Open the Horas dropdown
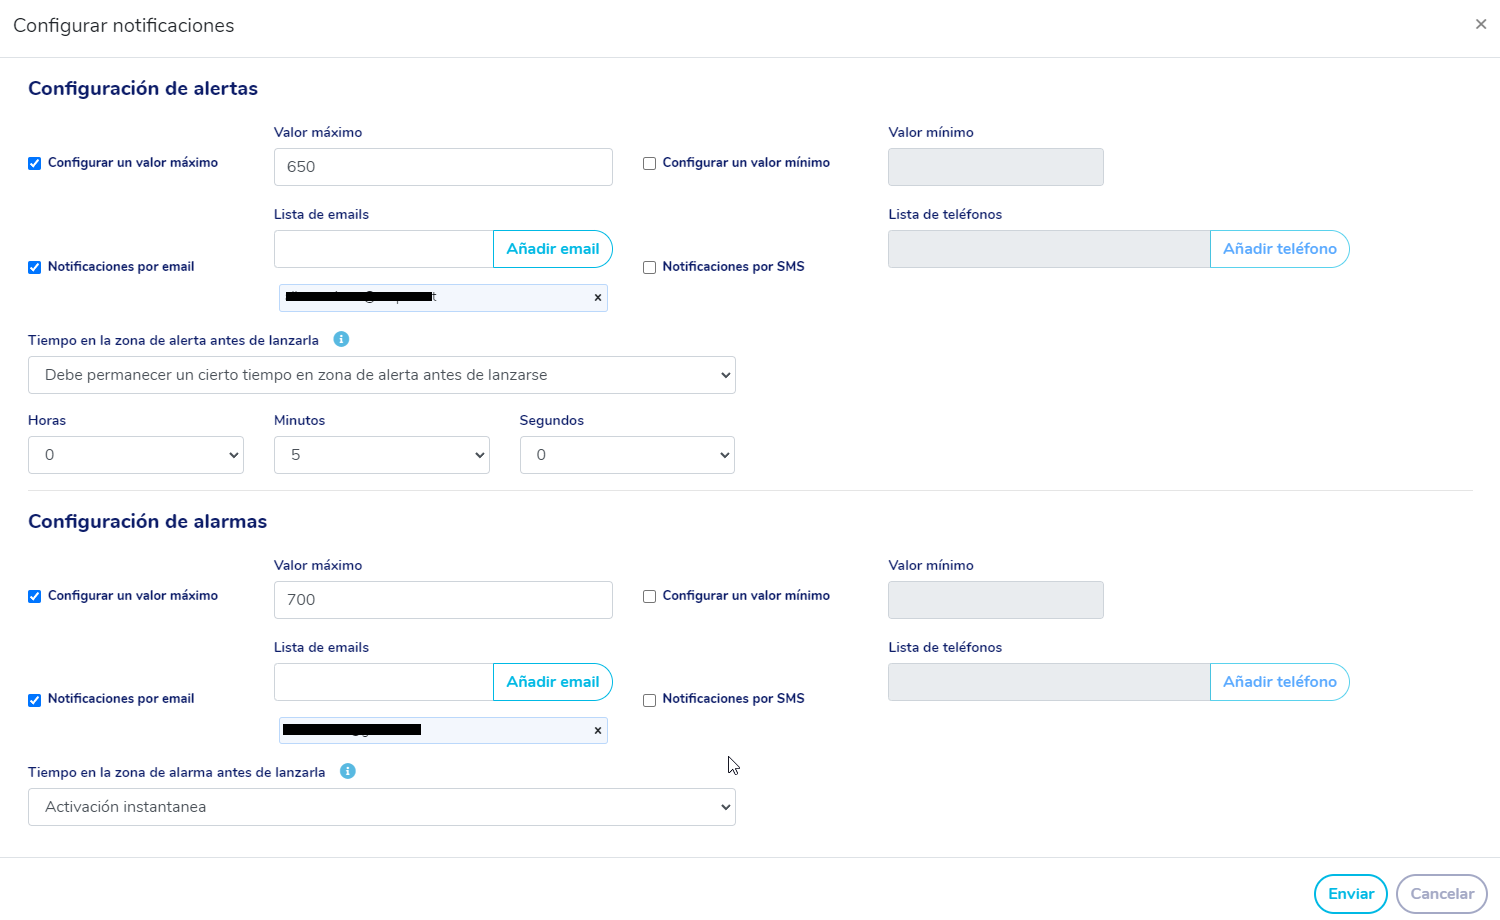Image resolution: width=1500 pixels, height=920 pixels. (136, 455)
